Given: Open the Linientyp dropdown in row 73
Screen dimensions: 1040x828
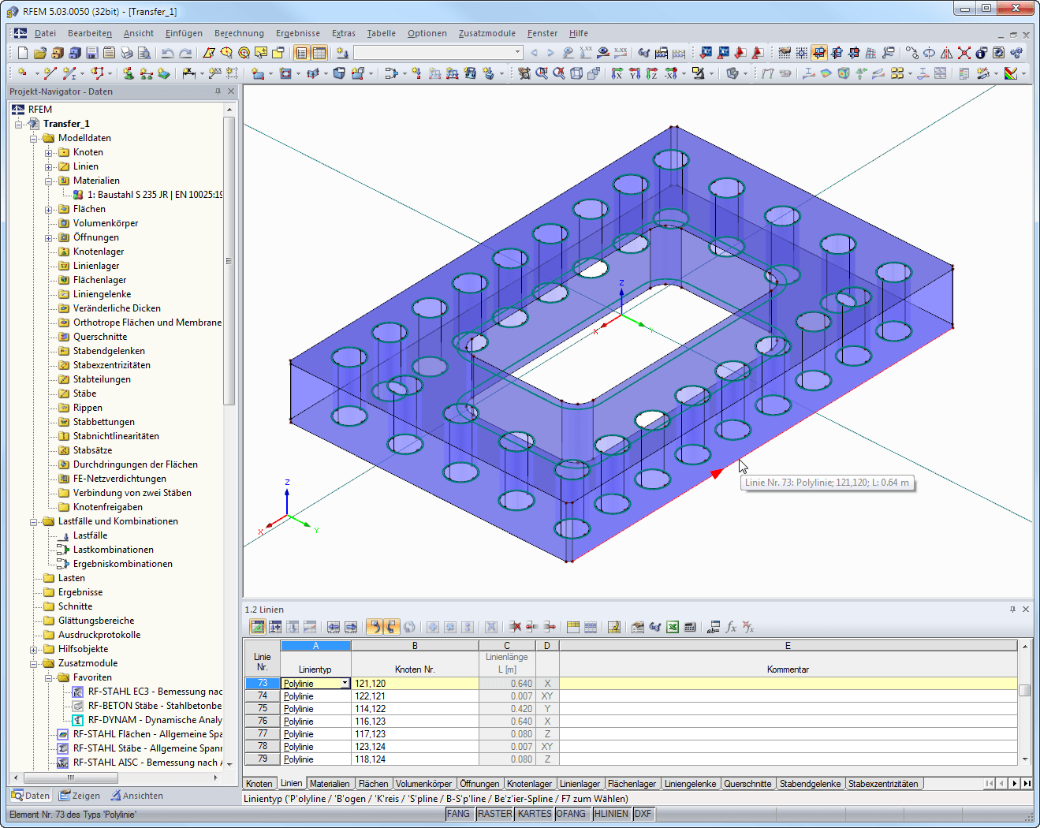Looking at the screenshot, I should 345,683.
